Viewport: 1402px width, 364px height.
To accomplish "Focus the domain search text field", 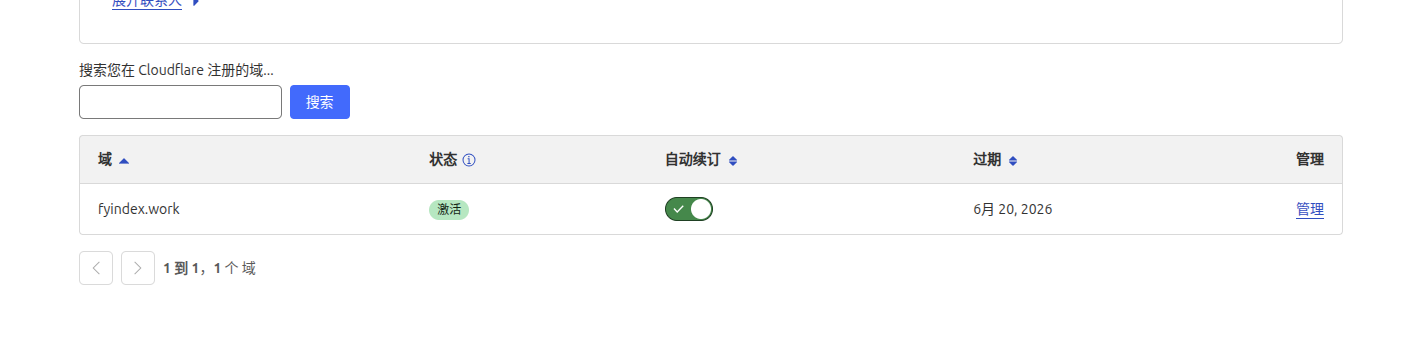I will [180, 102].
